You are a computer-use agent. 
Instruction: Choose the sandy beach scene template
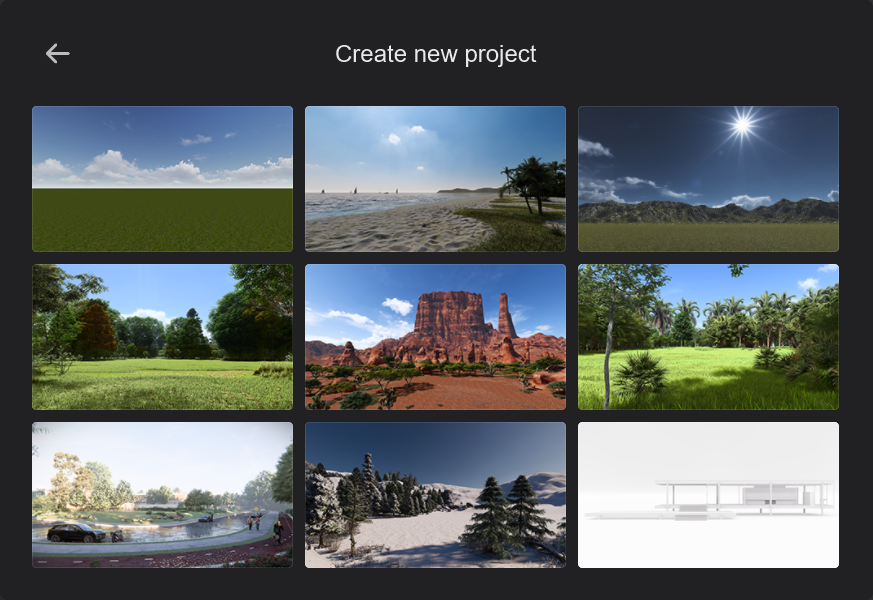435,179
